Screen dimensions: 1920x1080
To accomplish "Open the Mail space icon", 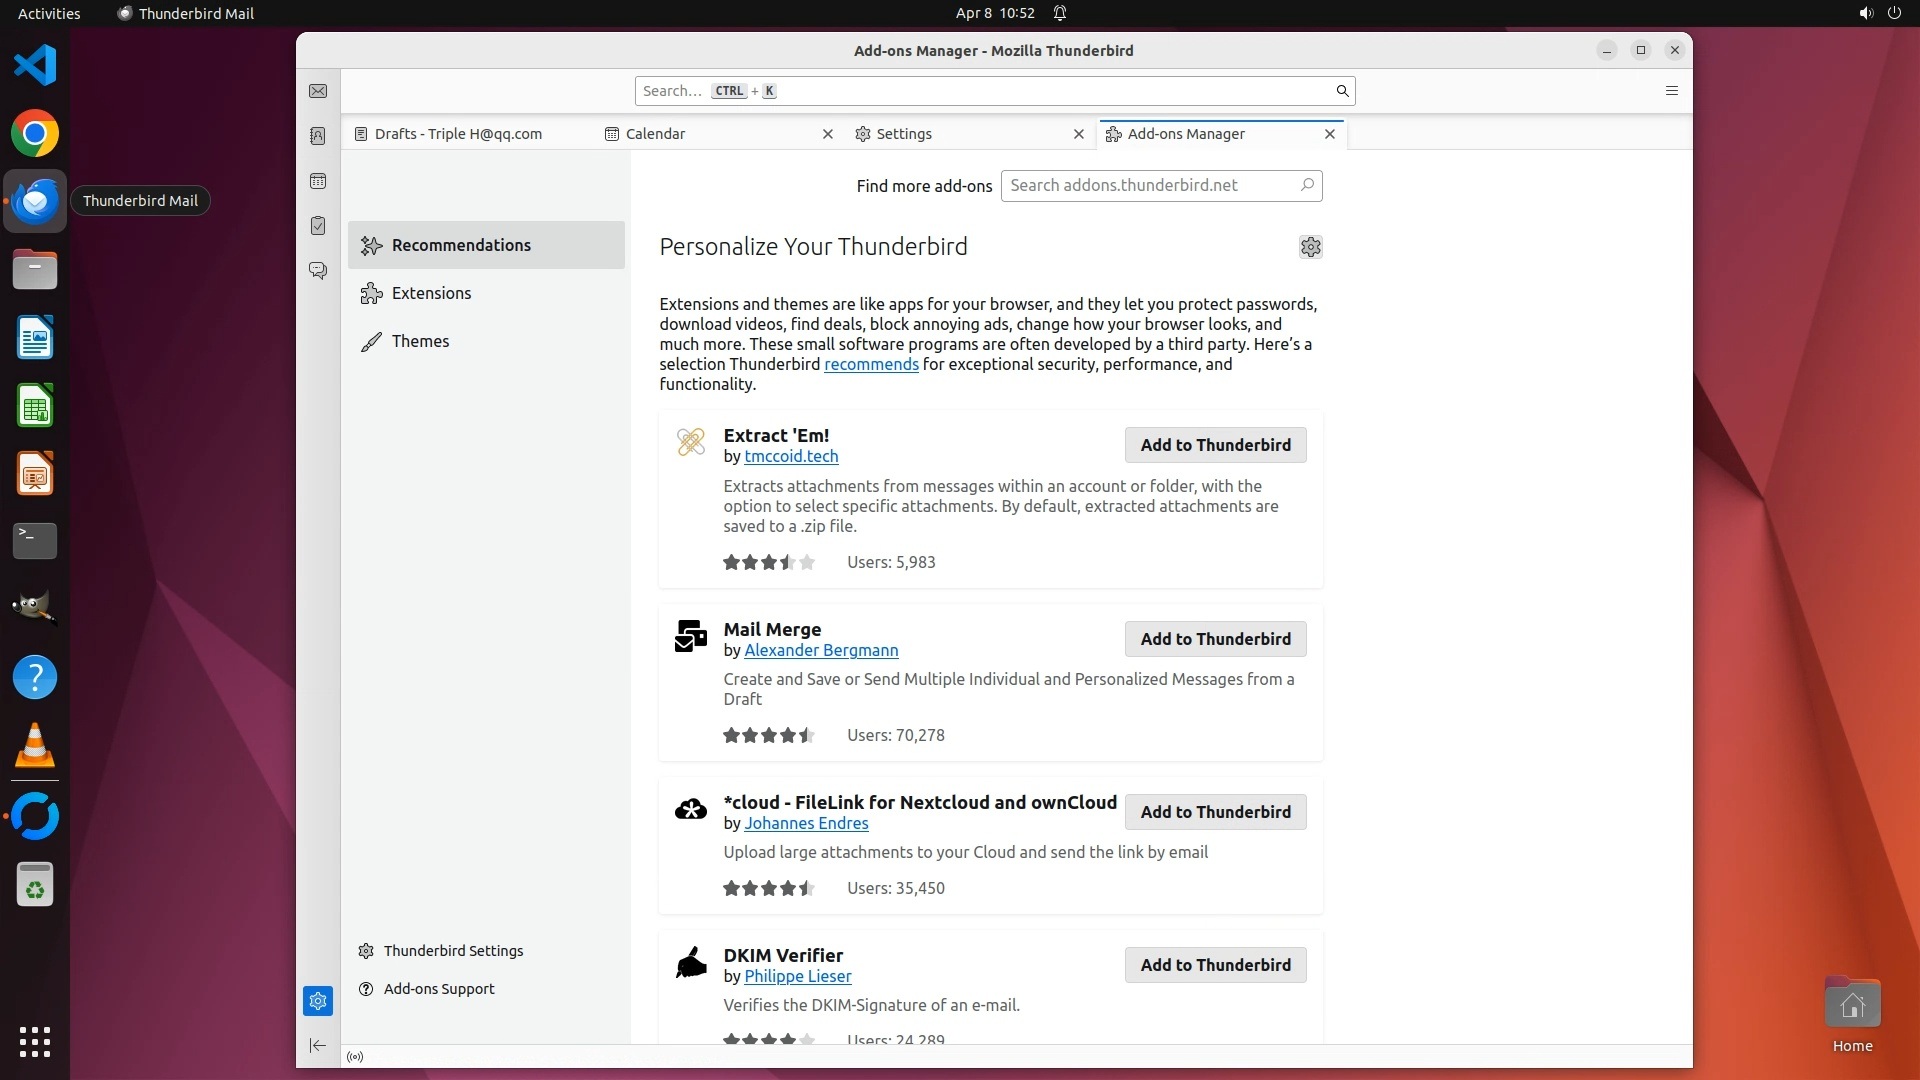I will pyautogui.click(x=318, y=91).
